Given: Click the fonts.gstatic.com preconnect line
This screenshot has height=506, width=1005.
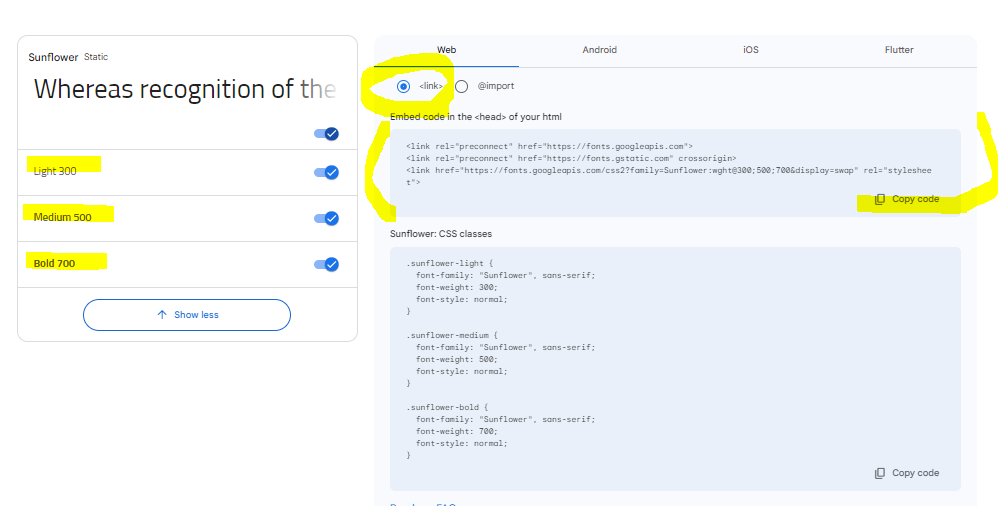Looking at the screenshot, I should tap(571, 158).
